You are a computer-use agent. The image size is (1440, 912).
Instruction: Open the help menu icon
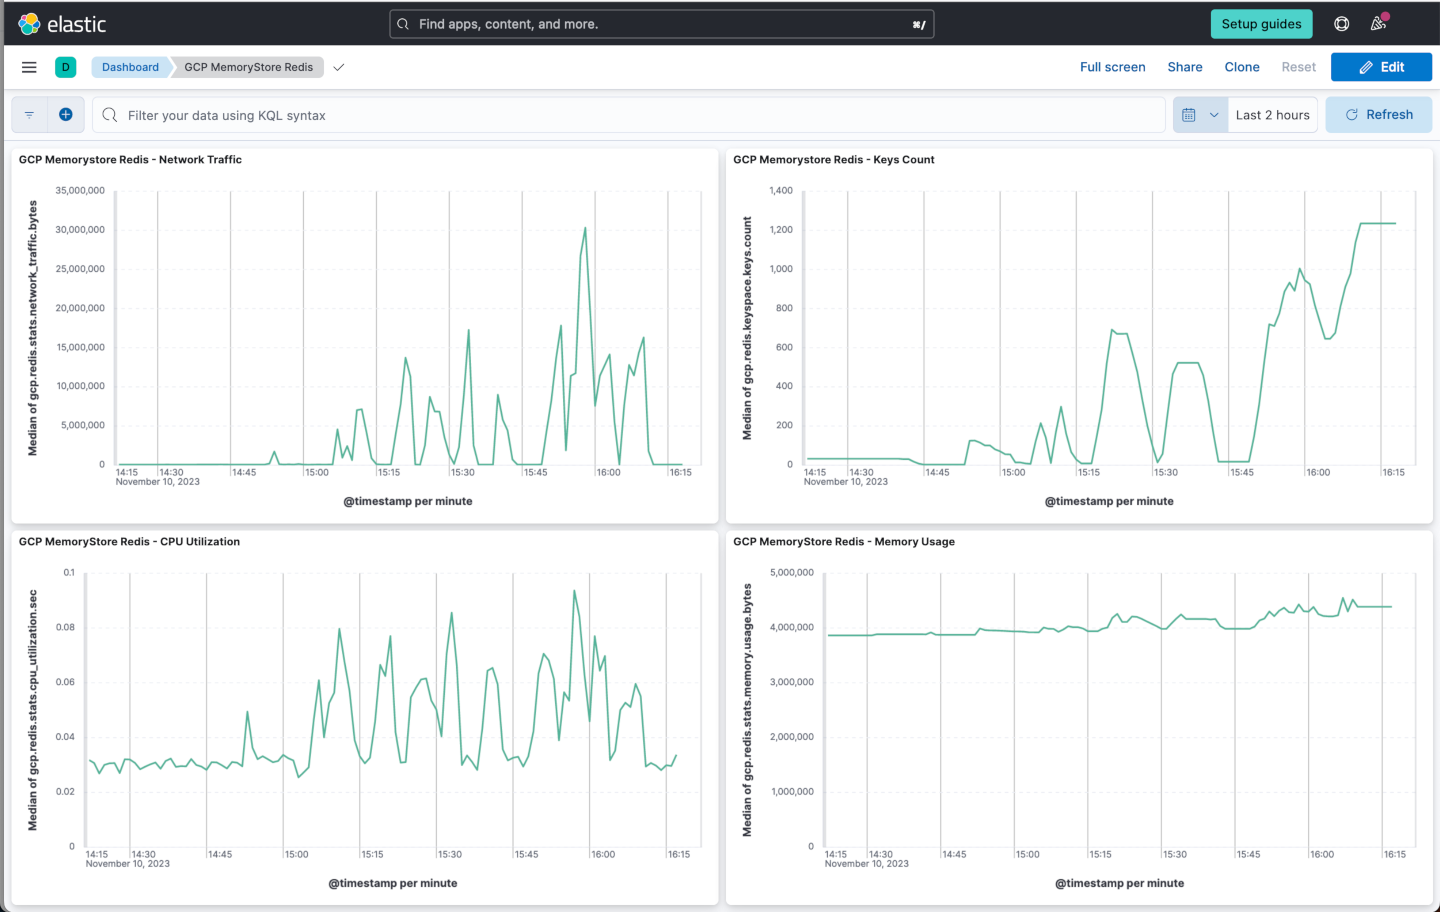tap(1342, 24)
